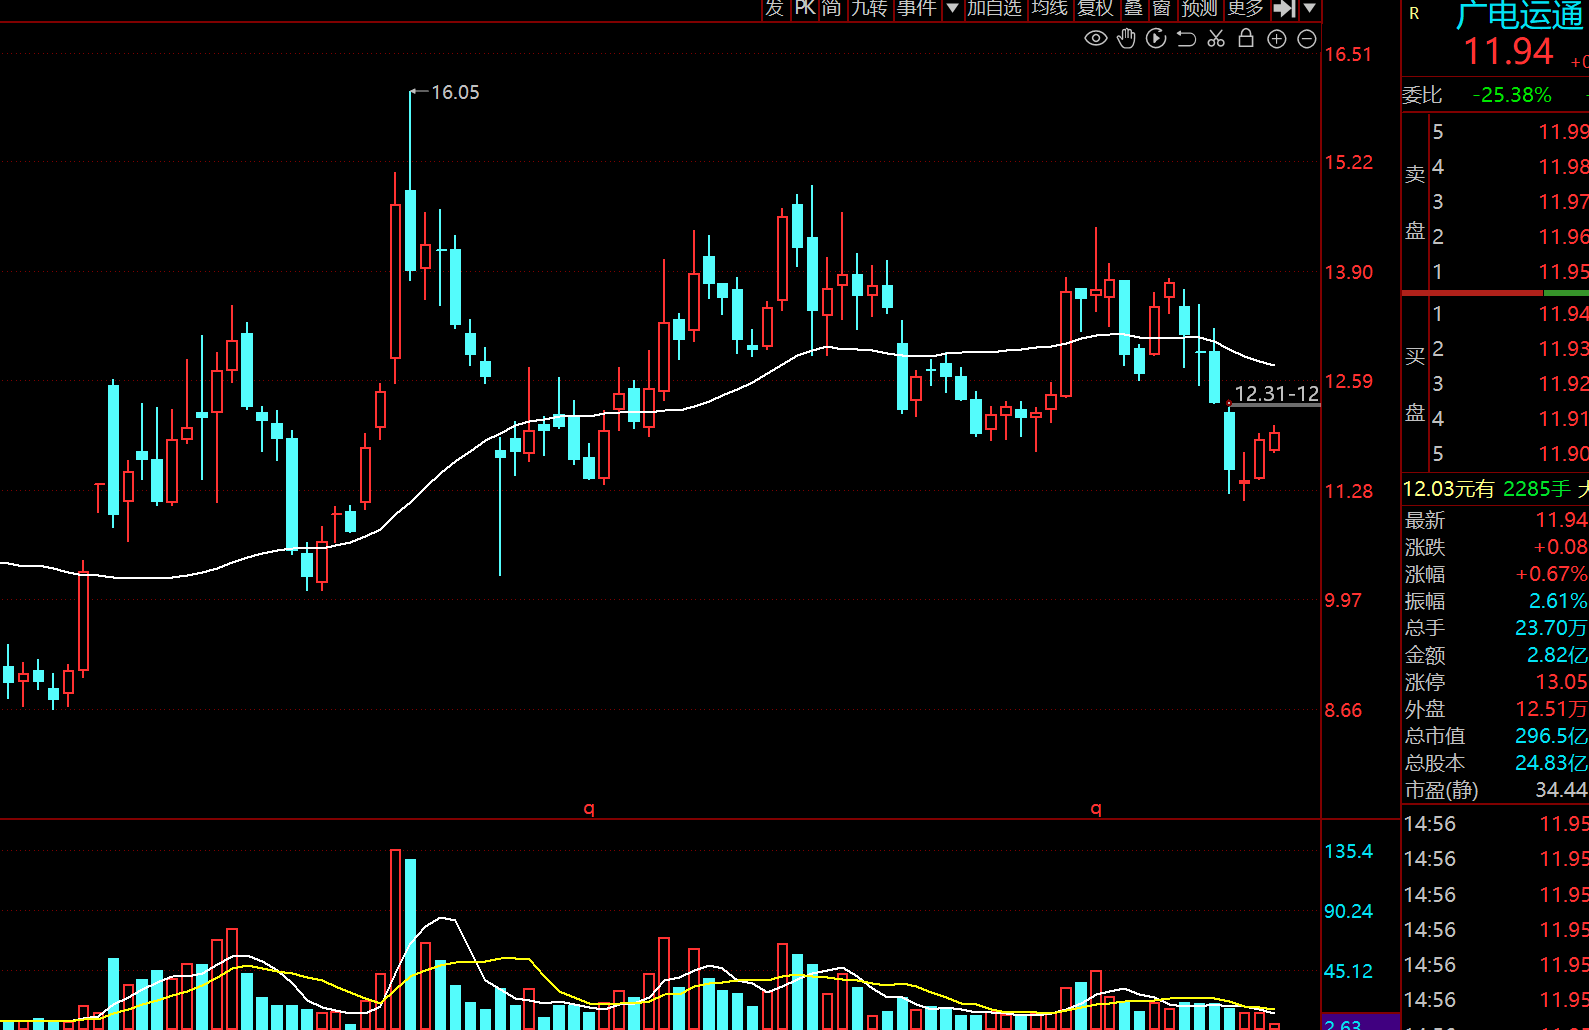This screenshot has width=1589, height=1030.
Task: Click the 16.05 high price marker
Action: [455, 92]
